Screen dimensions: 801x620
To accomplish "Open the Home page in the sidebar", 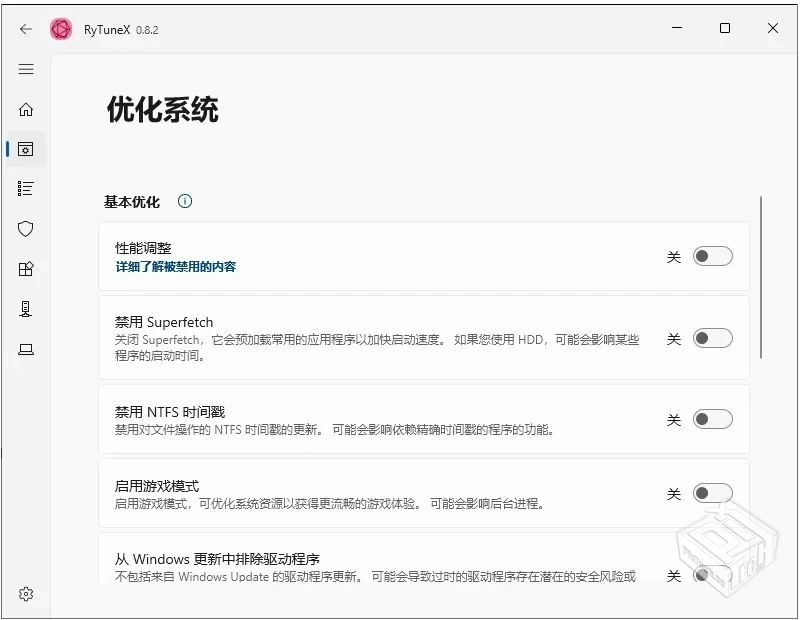I will (26, 110).
